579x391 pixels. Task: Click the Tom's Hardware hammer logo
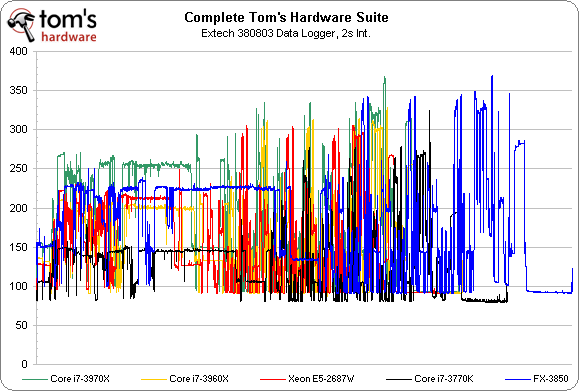point(21,24)
